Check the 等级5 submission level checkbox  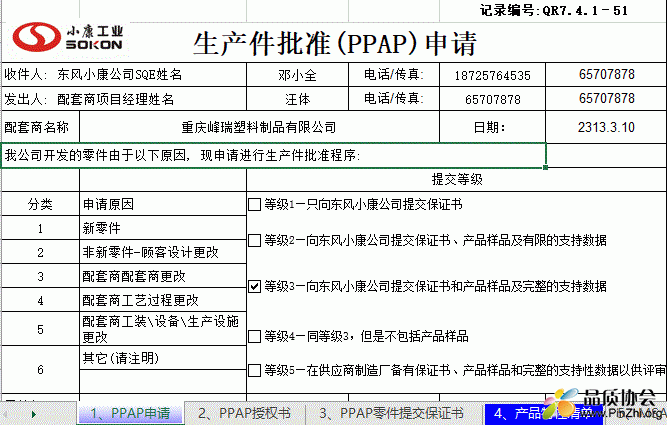[x=254, y=370]
